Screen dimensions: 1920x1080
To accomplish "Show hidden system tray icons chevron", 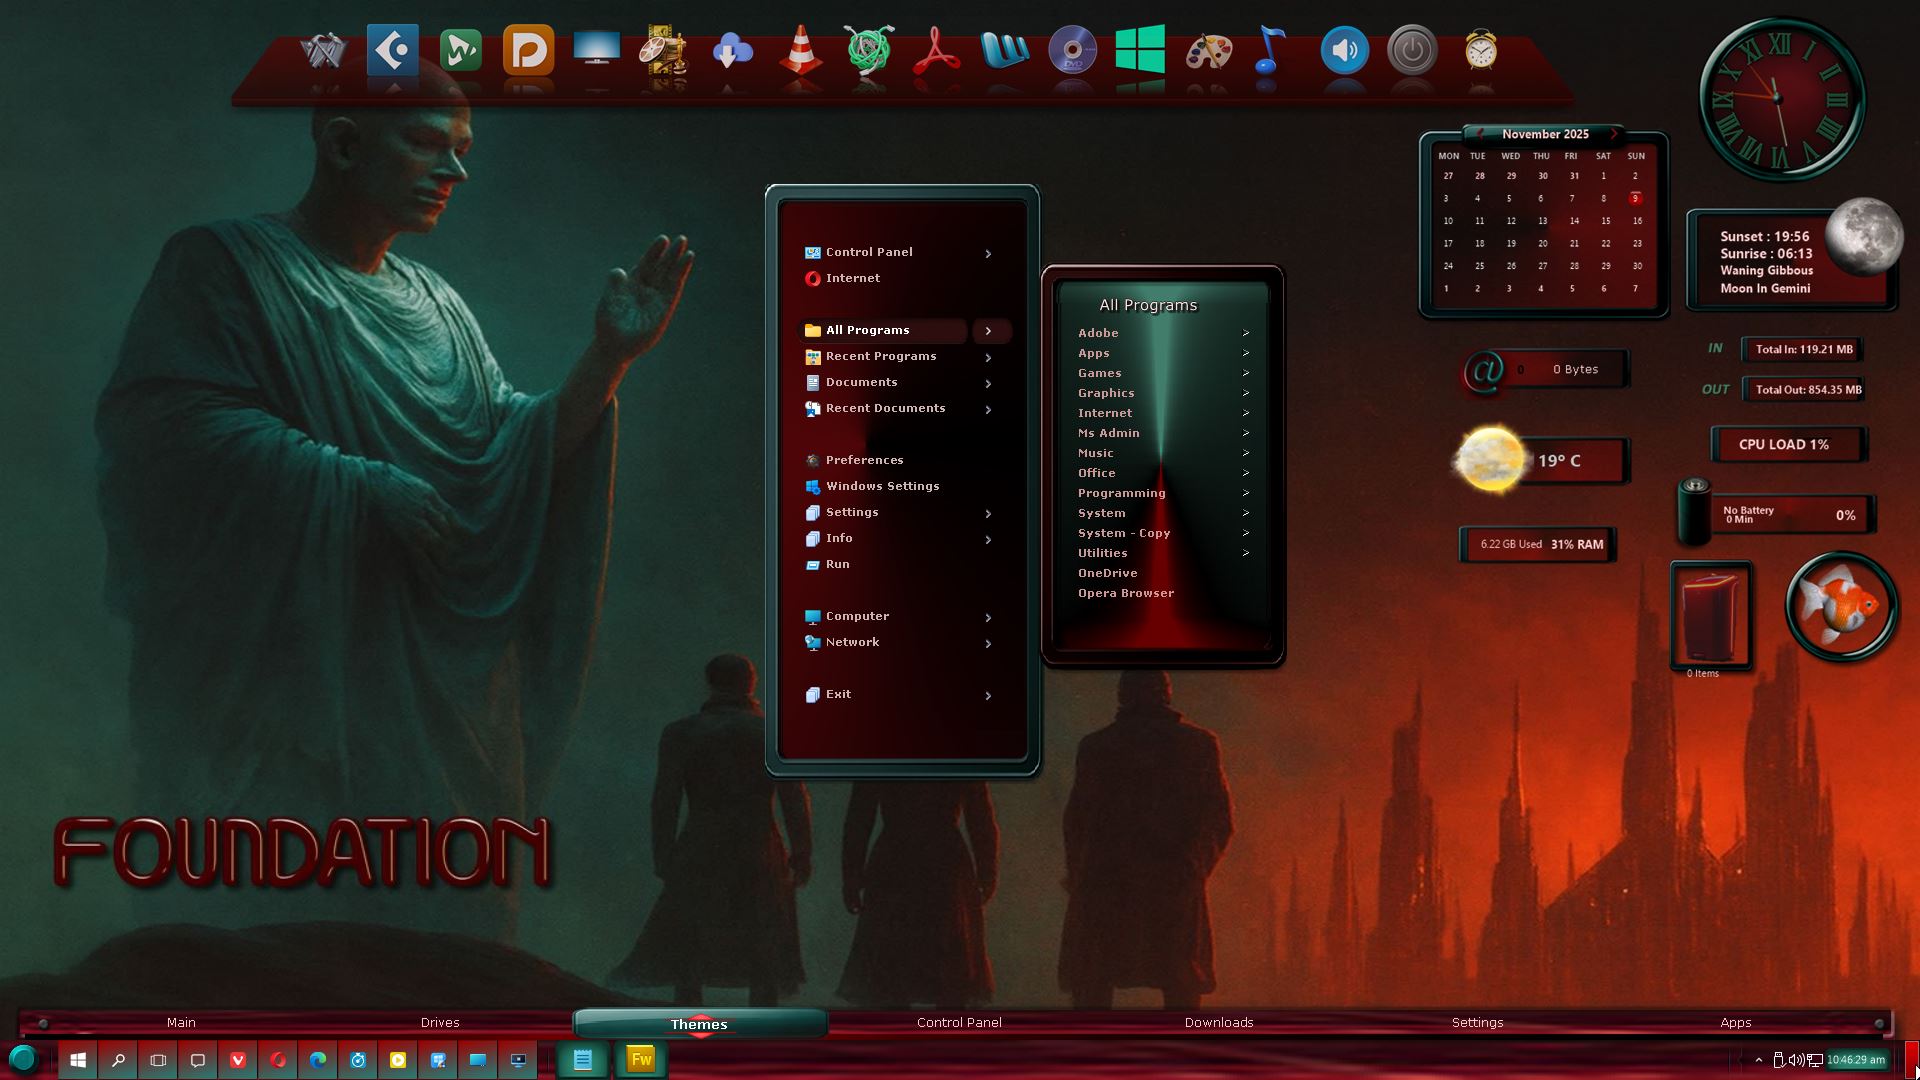I will (1758, 1060).
